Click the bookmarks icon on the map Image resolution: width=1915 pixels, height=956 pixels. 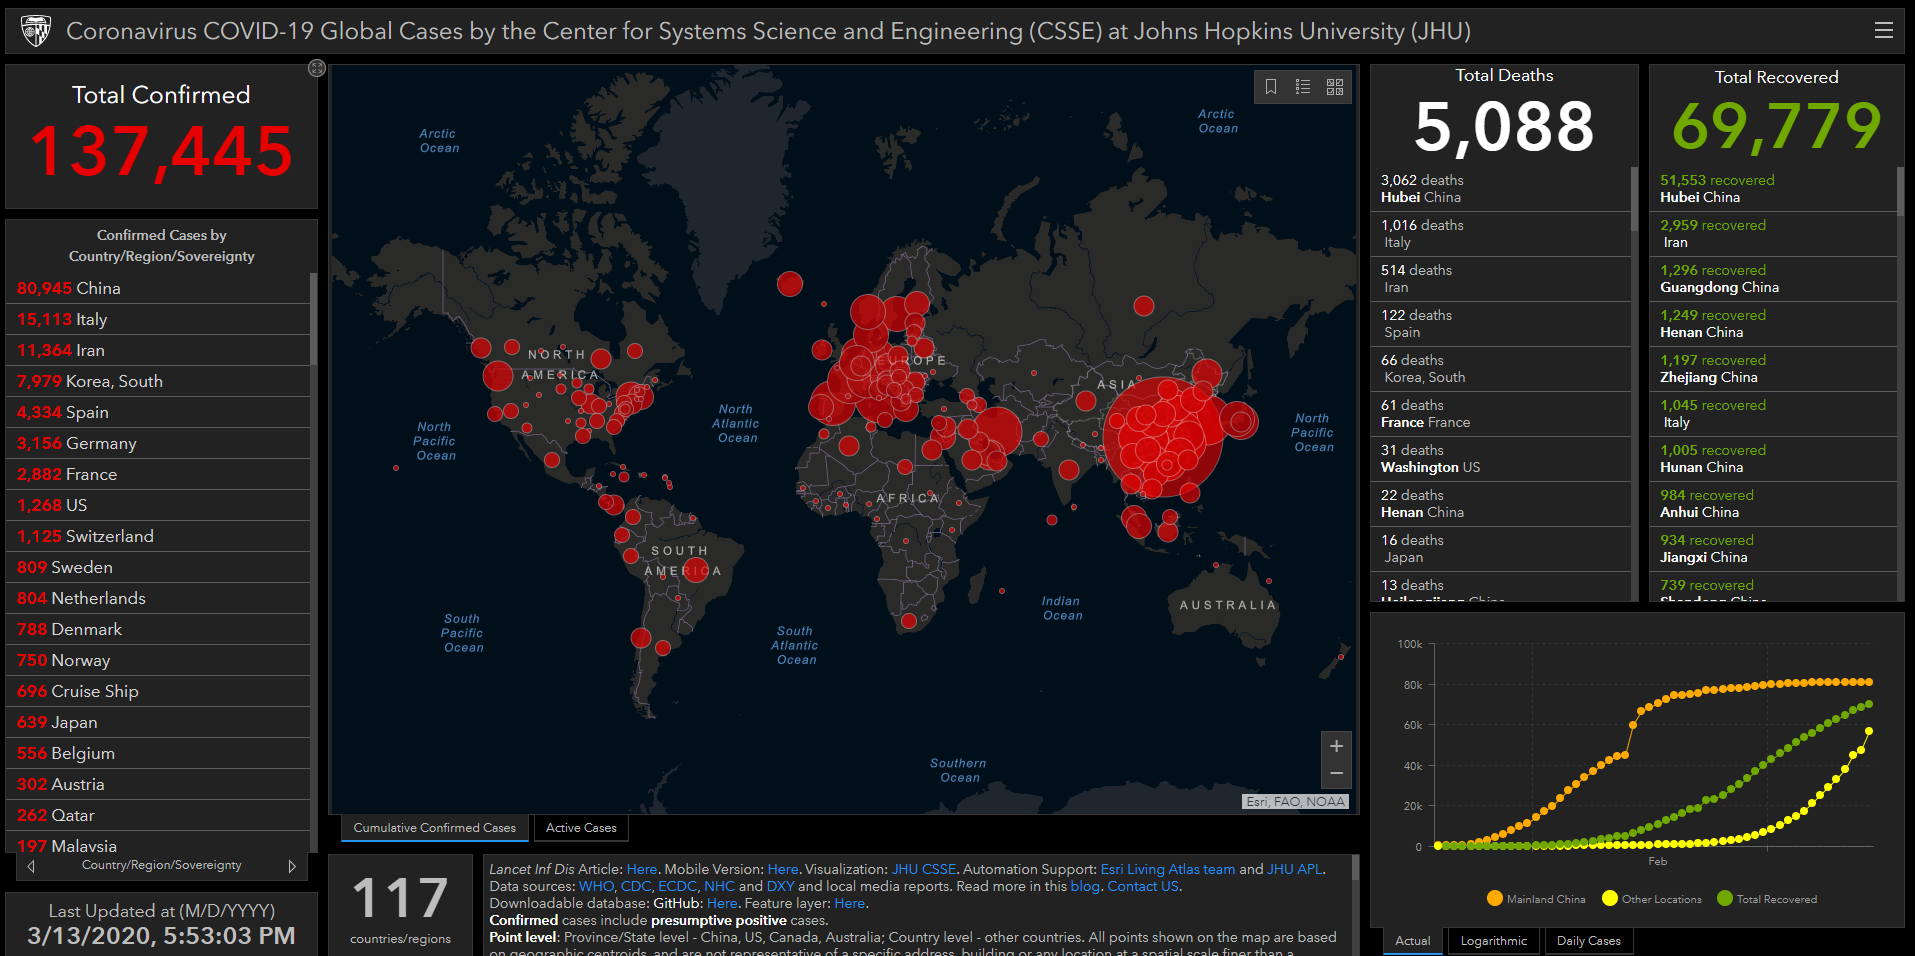[x=1271, y=87]
